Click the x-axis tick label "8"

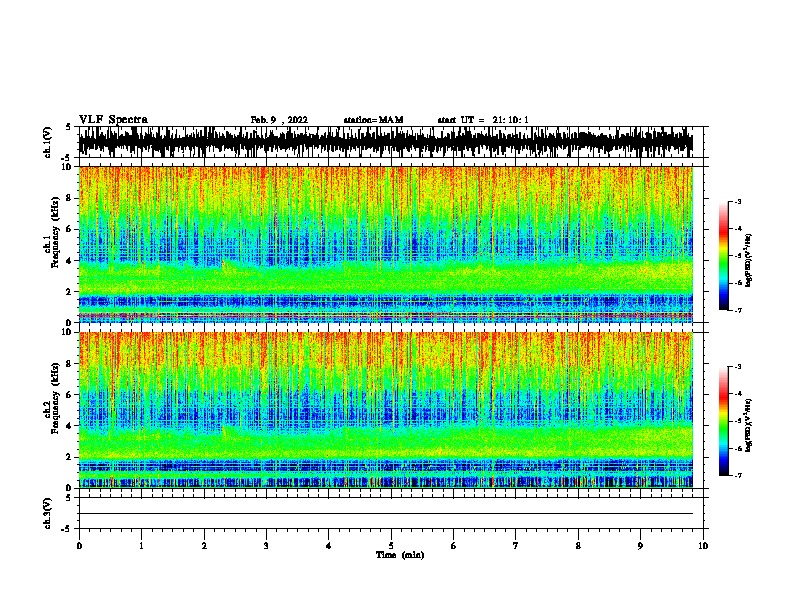578,546
